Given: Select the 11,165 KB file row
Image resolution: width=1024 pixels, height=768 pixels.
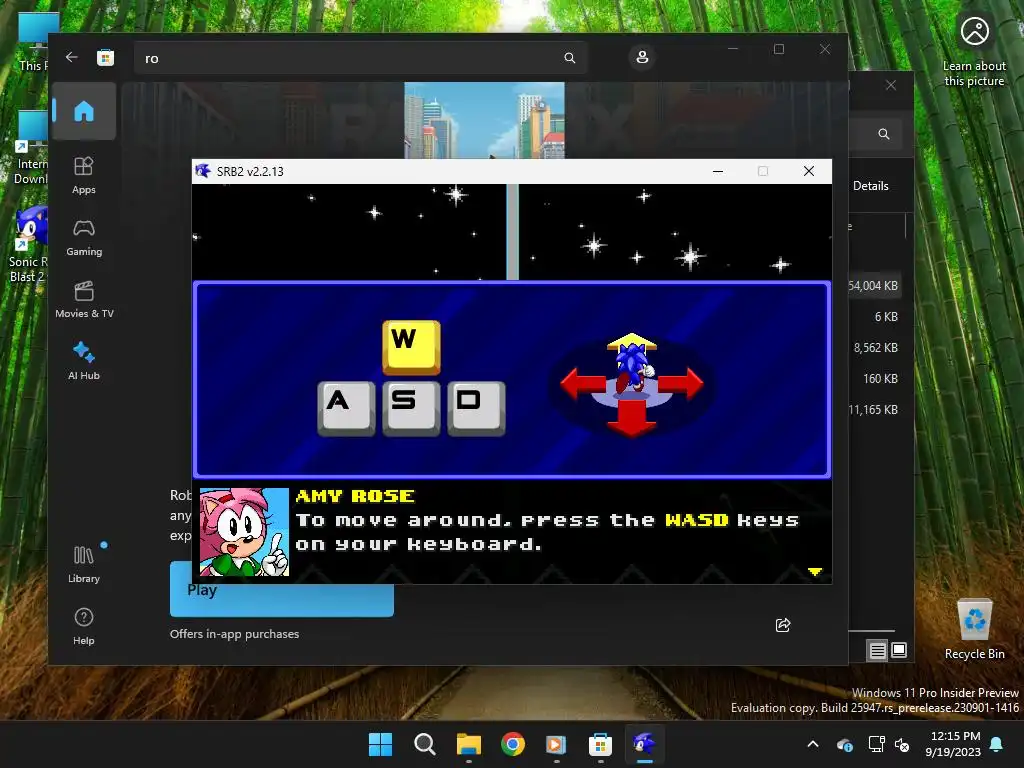Looking at the screenshot, I should [x=873, y=409].
